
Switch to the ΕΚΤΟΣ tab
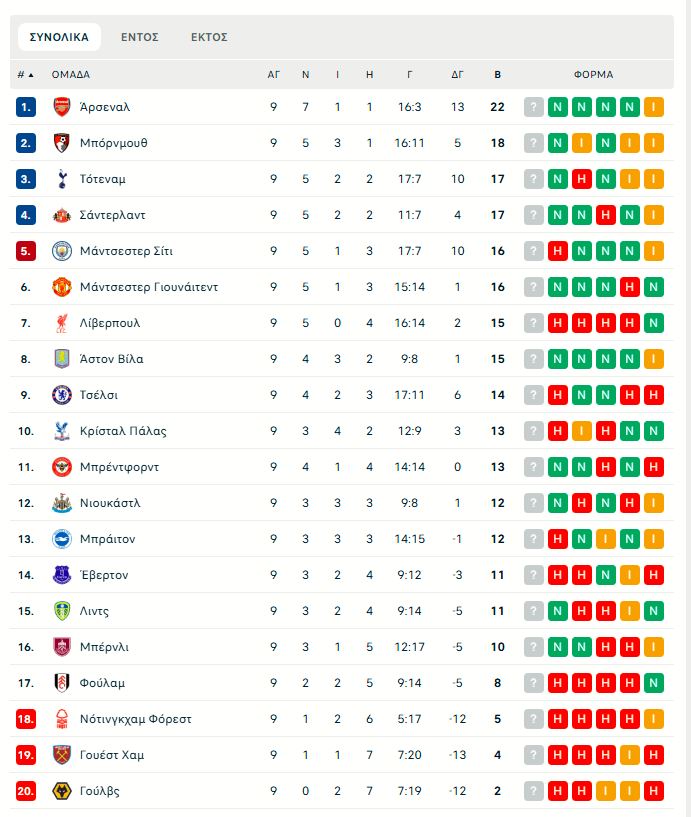[209, 37]
